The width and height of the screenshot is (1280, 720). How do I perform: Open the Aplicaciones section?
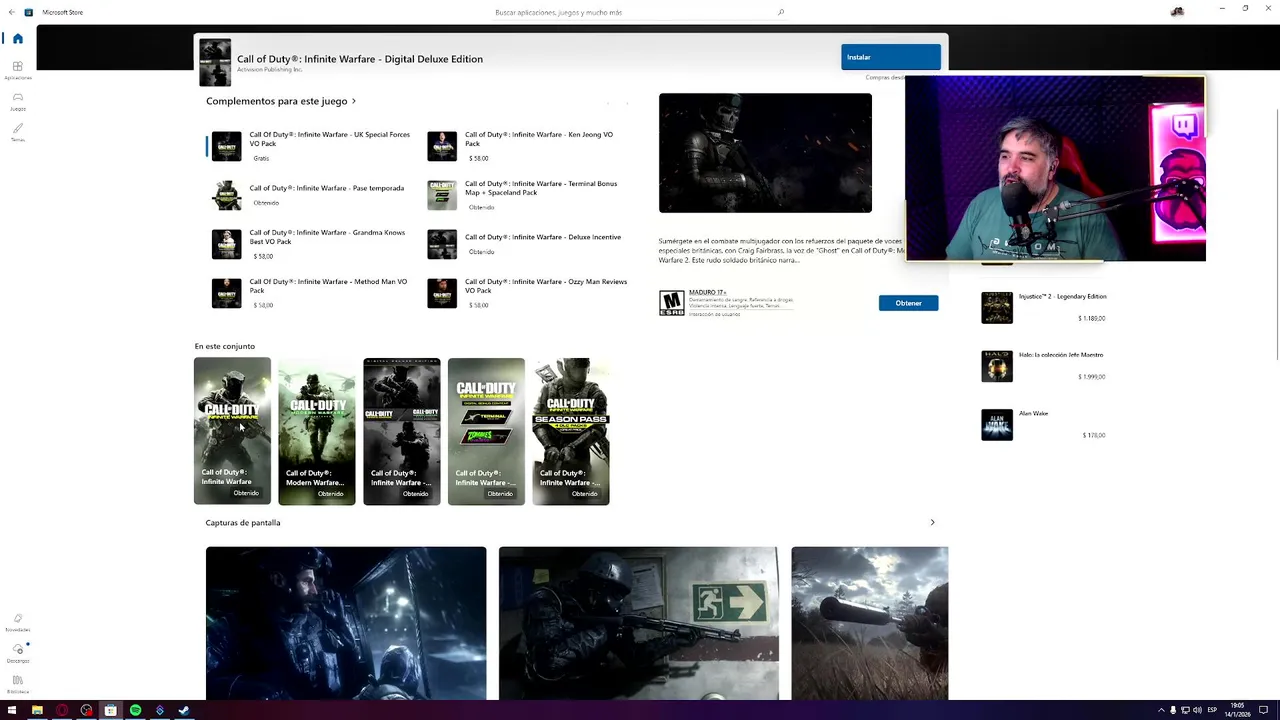coord(17,70)
